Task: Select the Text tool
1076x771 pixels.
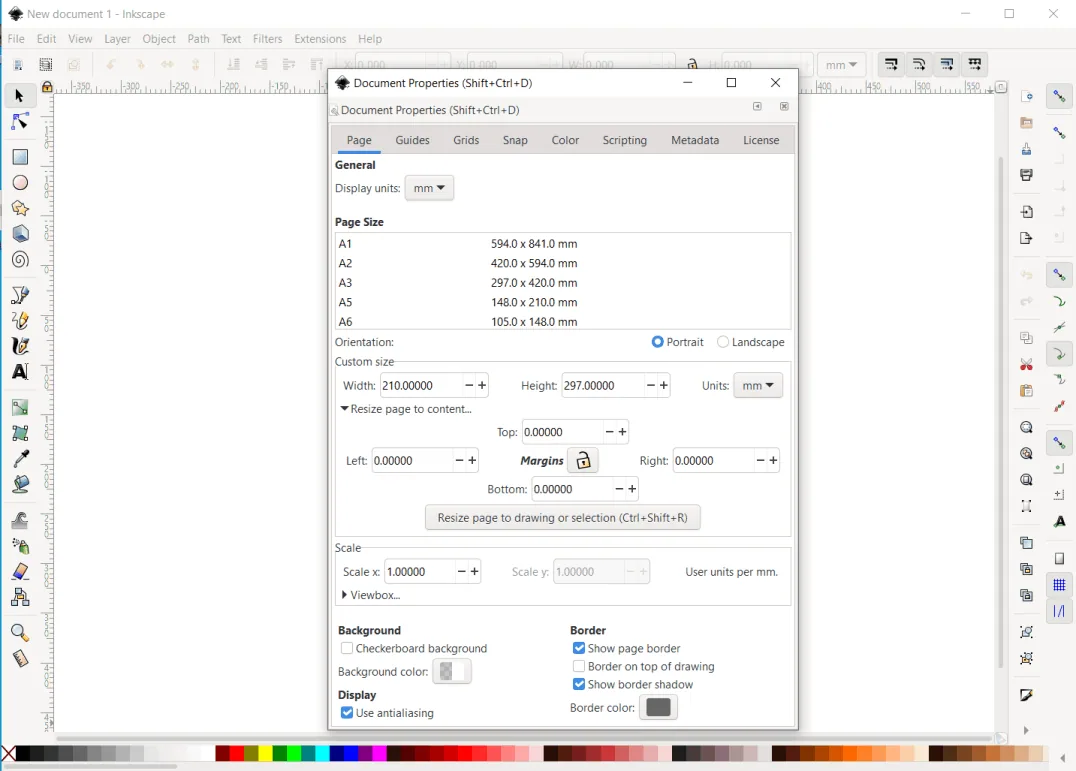Action: [20, 372]
